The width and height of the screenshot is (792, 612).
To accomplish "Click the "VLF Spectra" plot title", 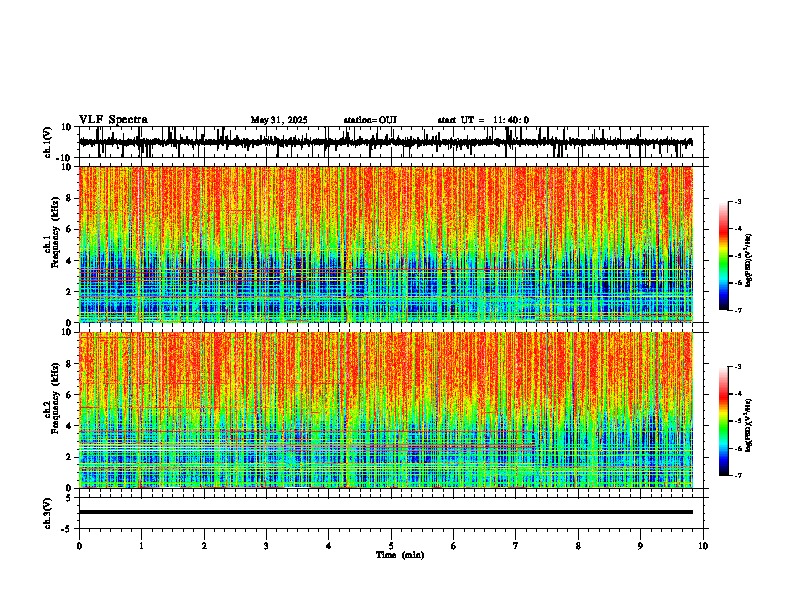I will (x=113, y=120).
